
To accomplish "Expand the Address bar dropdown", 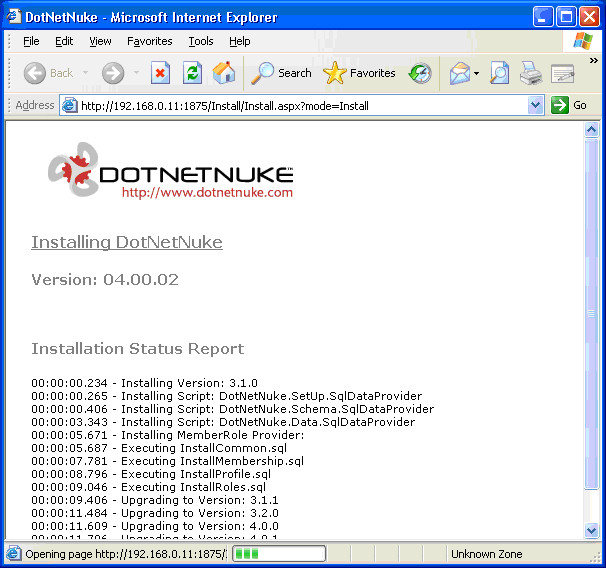I will pyautogui.click(x=535, y=105).
